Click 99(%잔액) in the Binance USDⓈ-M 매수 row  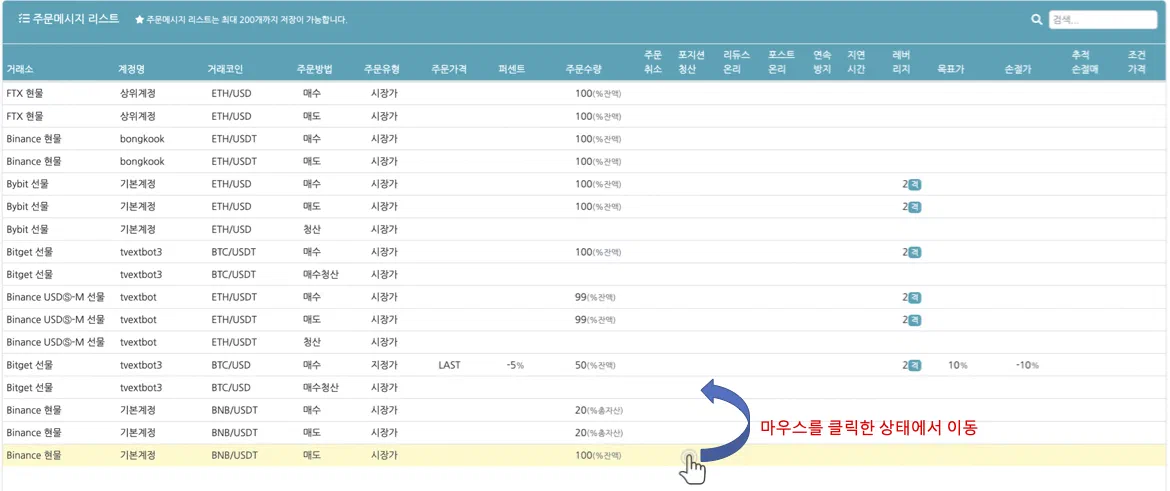point(595,298)
